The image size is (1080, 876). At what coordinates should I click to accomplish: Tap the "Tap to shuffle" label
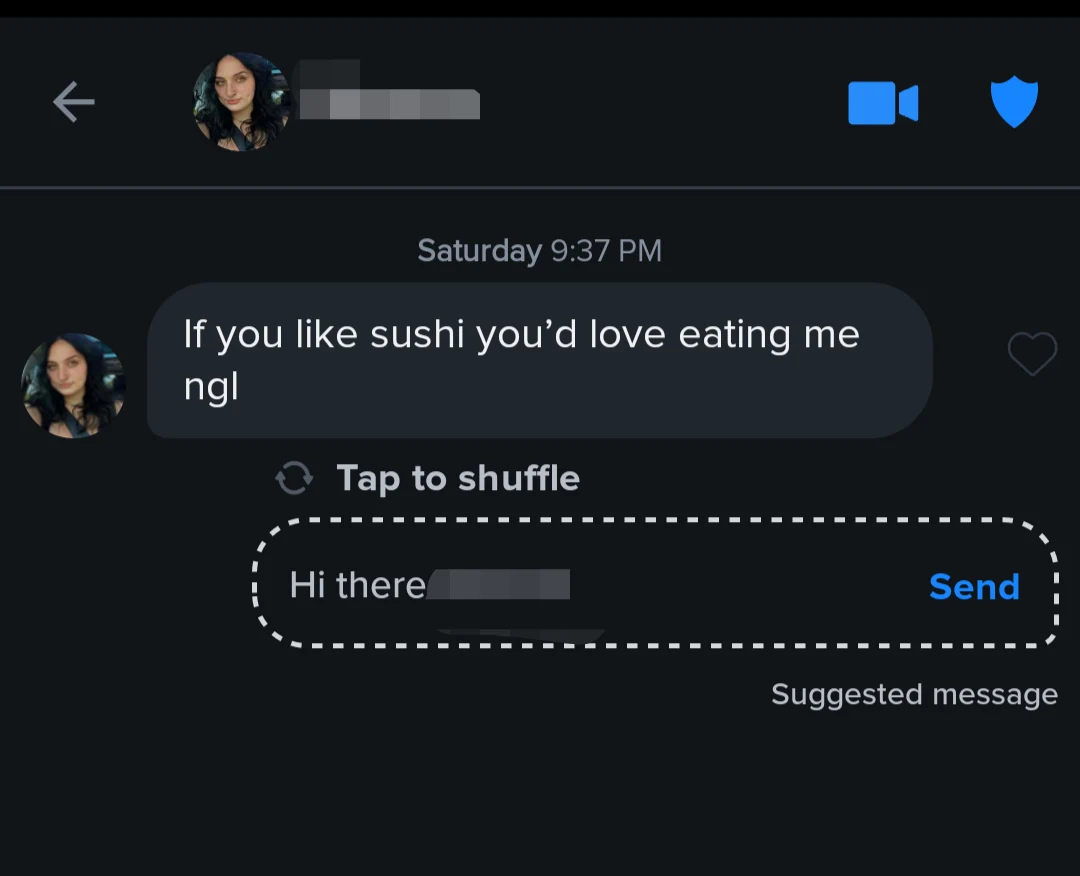pos(458,478)
